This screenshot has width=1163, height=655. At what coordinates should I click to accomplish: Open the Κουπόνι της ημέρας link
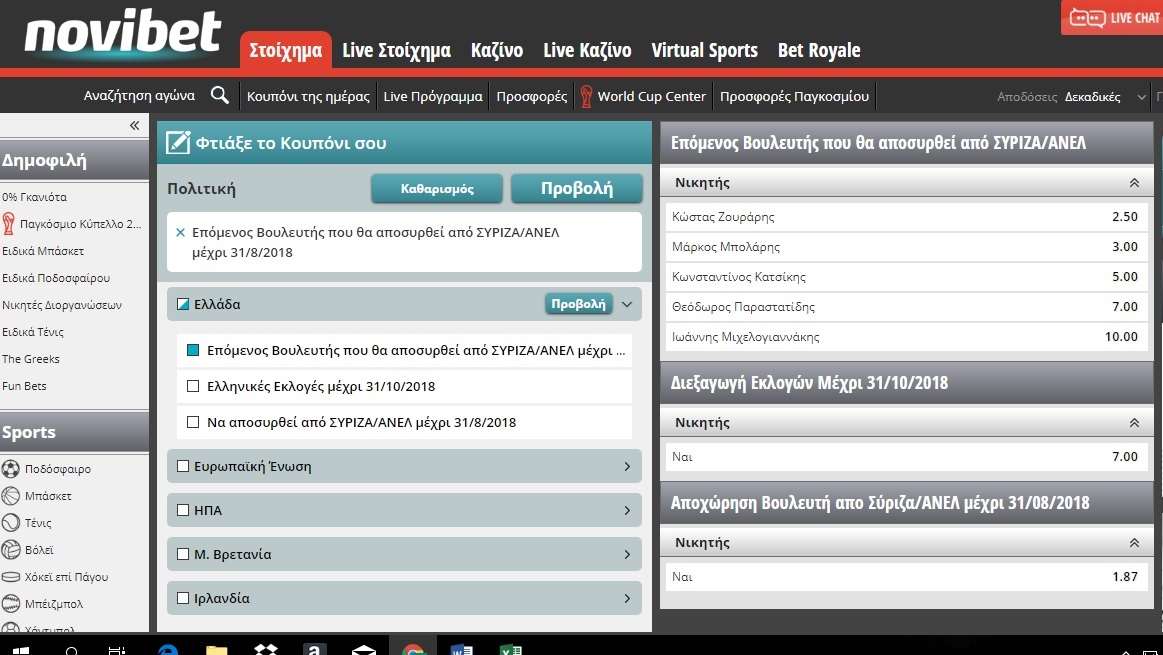308,96
